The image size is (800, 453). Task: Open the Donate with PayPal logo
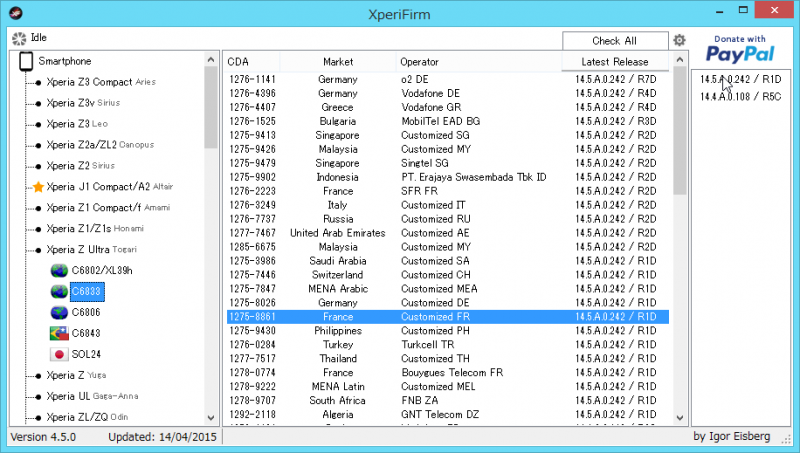pyautogui.click(x=740, y=49)
